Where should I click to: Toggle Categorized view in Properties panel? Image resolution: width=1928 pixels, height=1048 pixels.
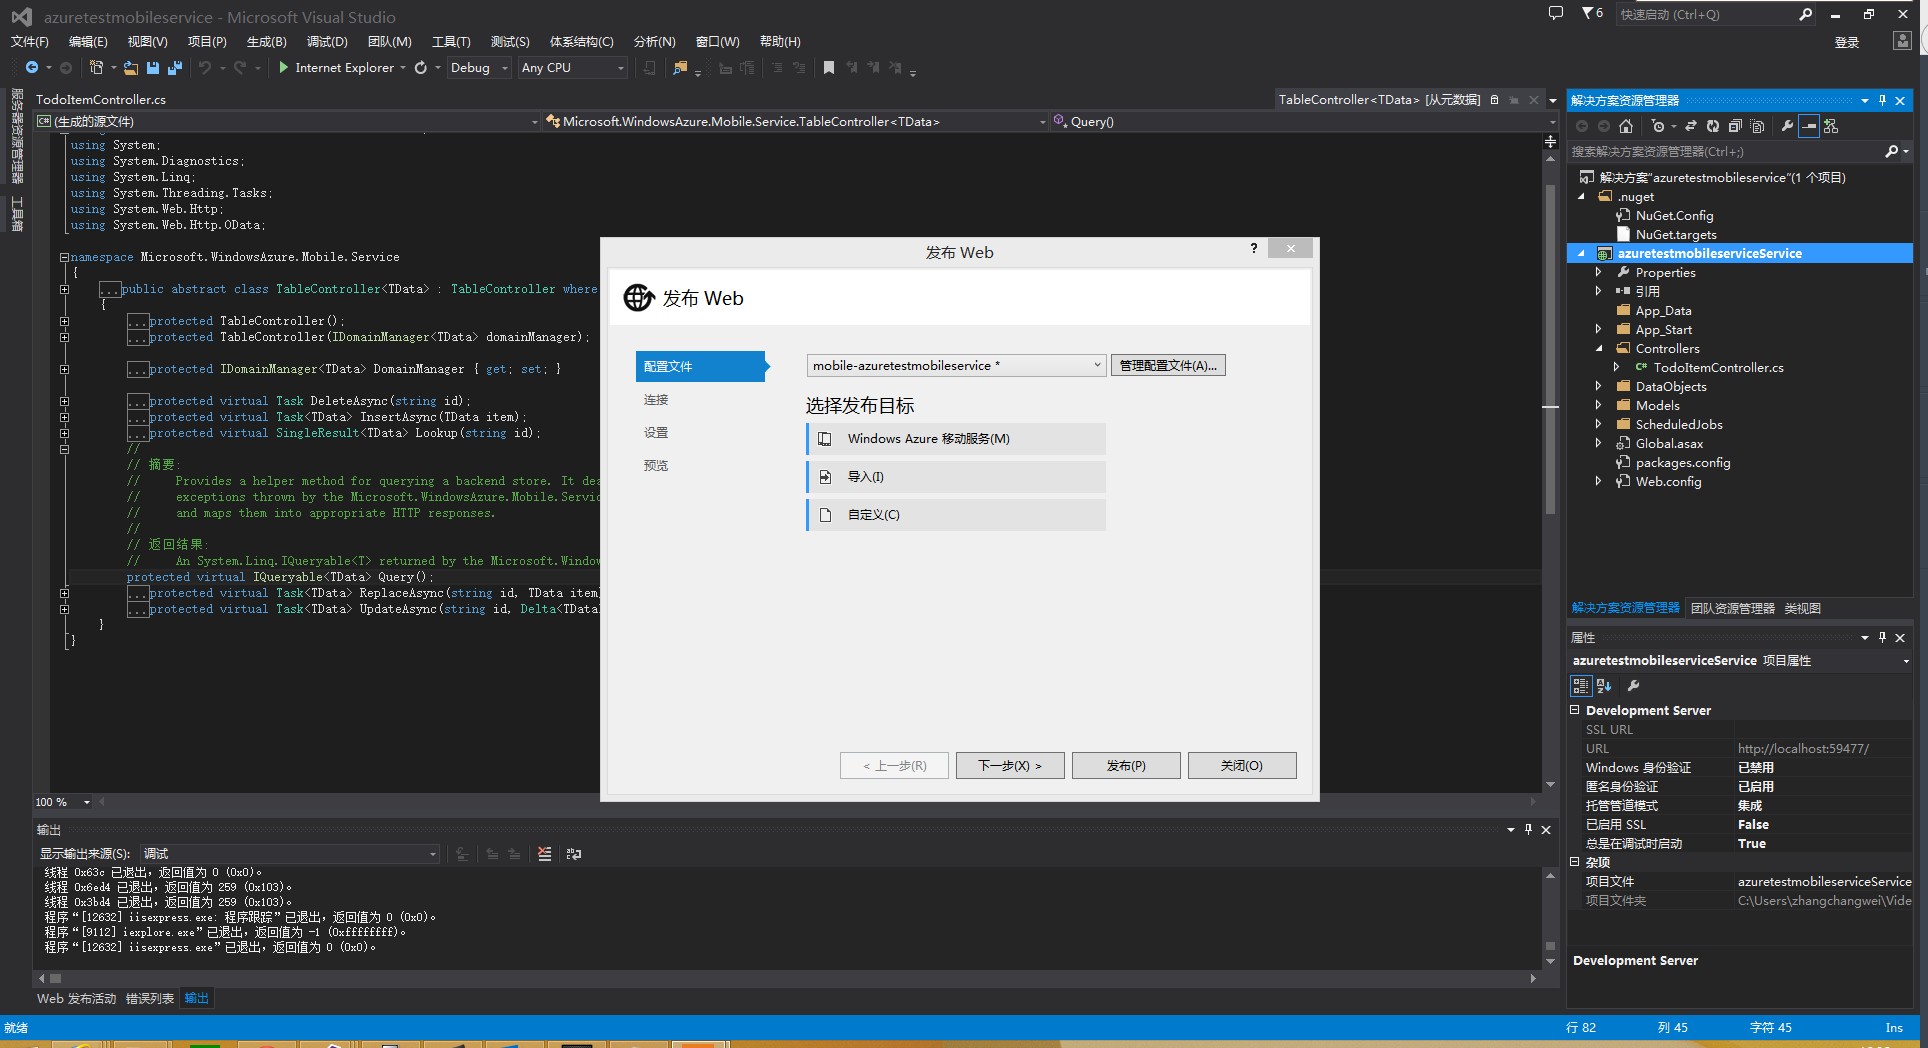point(1581,686)
